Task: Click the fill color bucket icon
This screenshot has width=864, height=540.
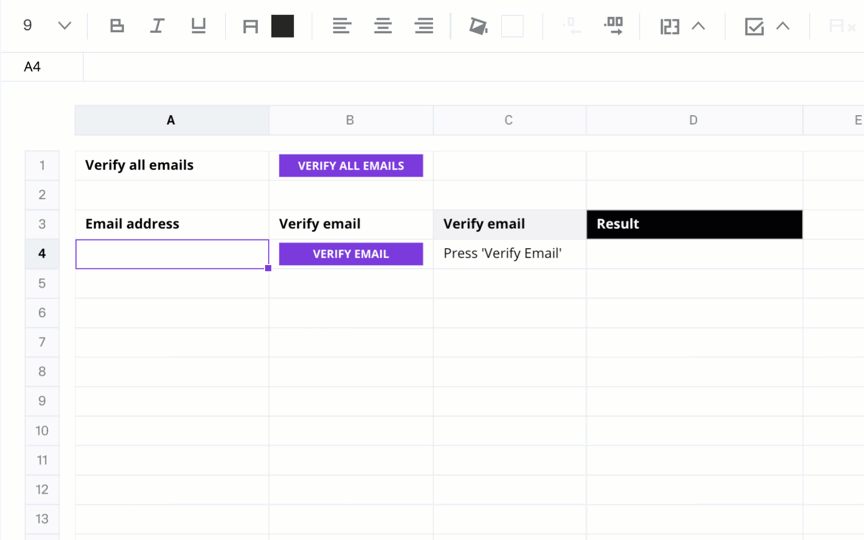Action: (x=478, y=26)
